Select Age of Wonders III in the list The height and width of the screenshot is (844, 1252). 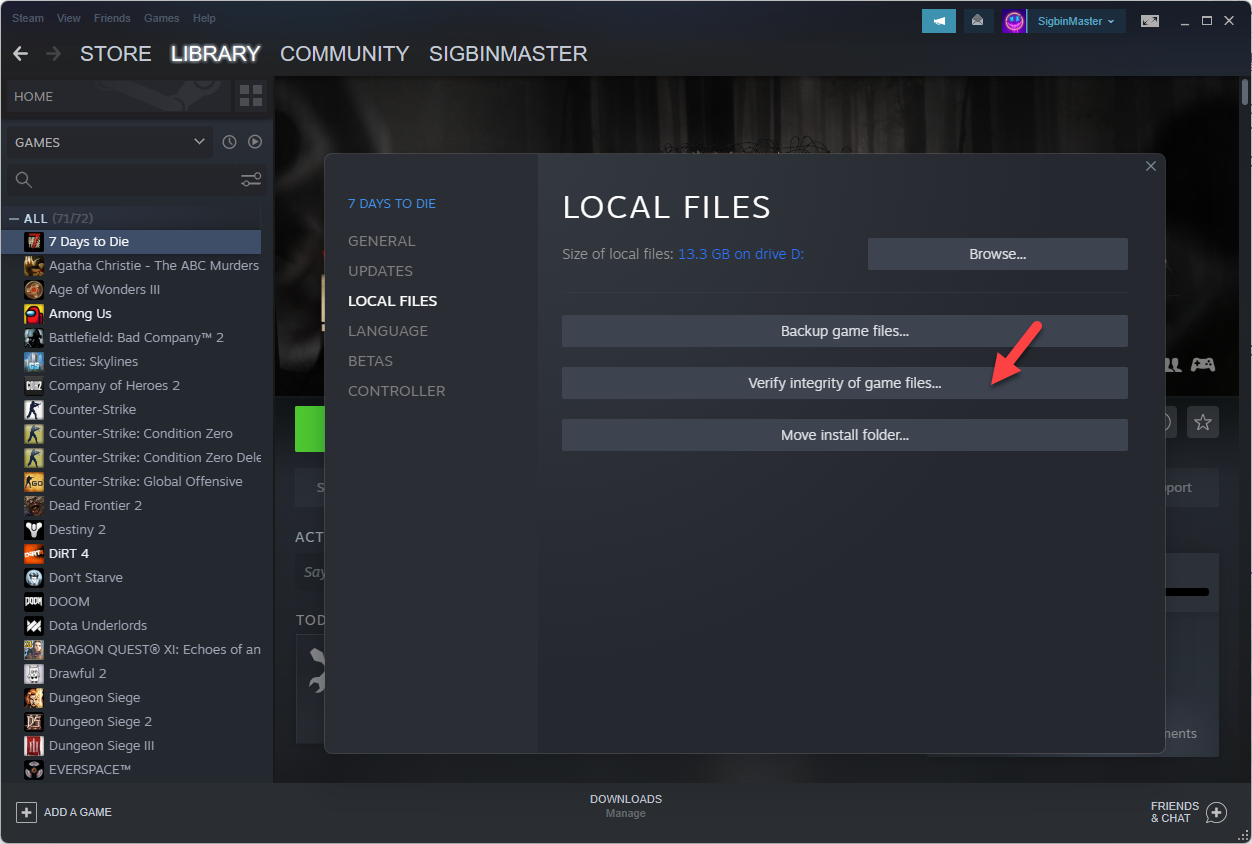(104, 290)
